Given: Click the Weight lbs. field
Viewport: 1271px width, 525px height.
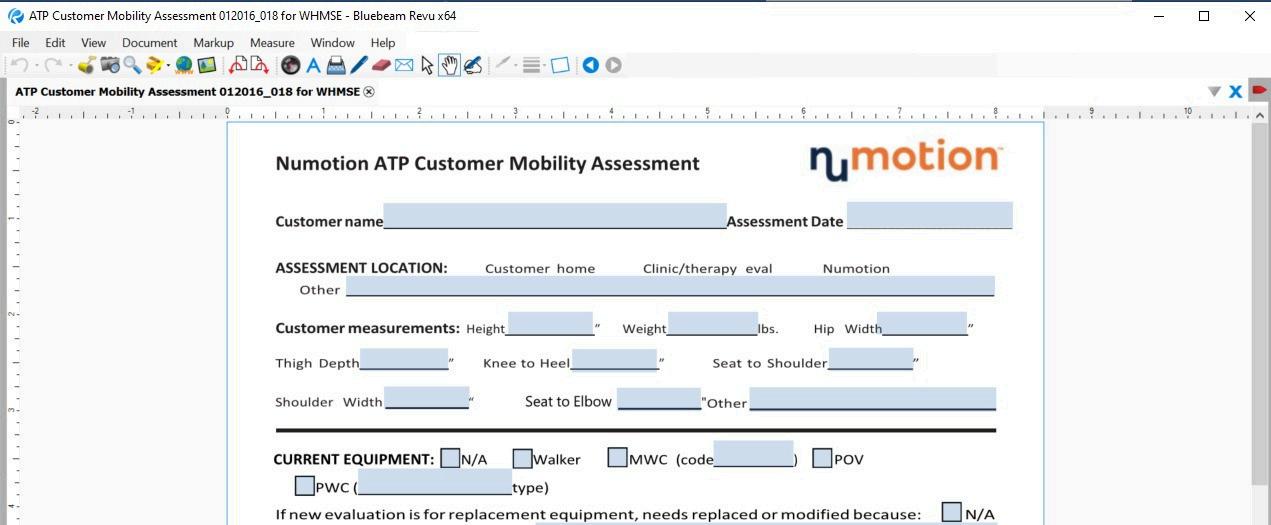Looking at the screenshot, I should [713, 324].
